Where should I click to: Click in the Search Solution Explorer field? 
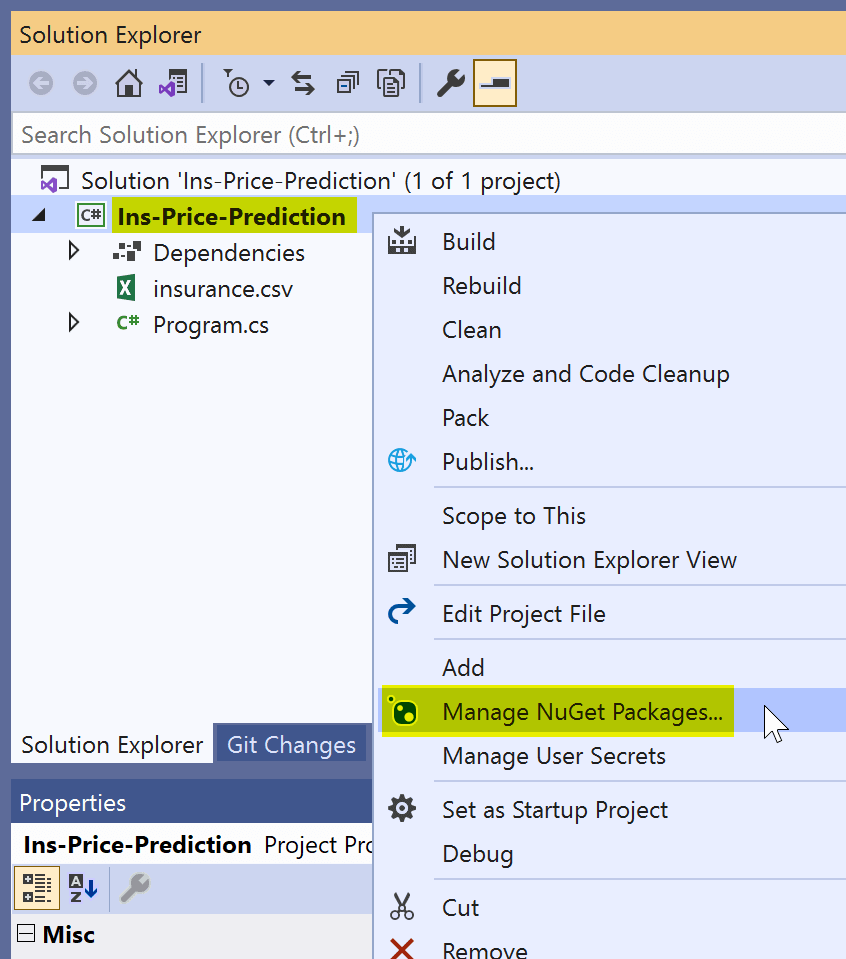point(428,135)
